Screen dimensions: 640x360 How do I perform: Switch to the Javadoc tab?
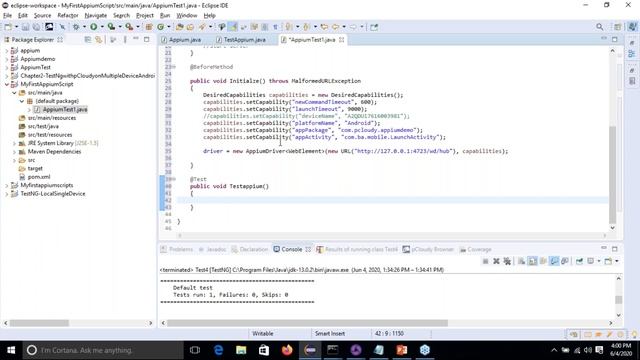(211, 249)
